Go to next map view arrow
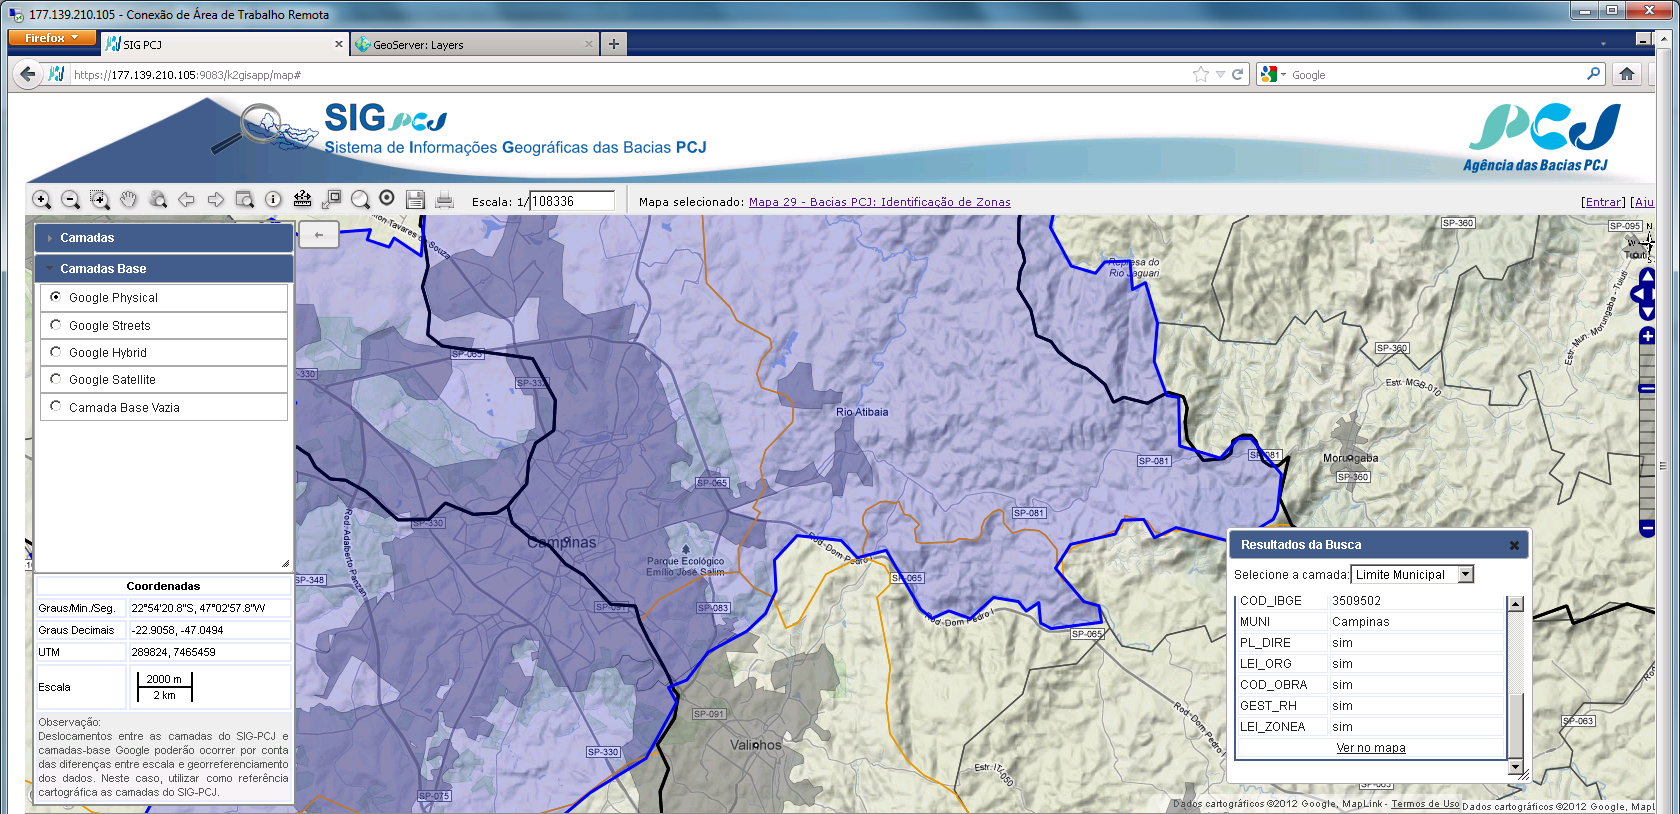Image resolution: width=1680 pixels, height=814 pixels. pyautogui.click(x=216, y=200)
